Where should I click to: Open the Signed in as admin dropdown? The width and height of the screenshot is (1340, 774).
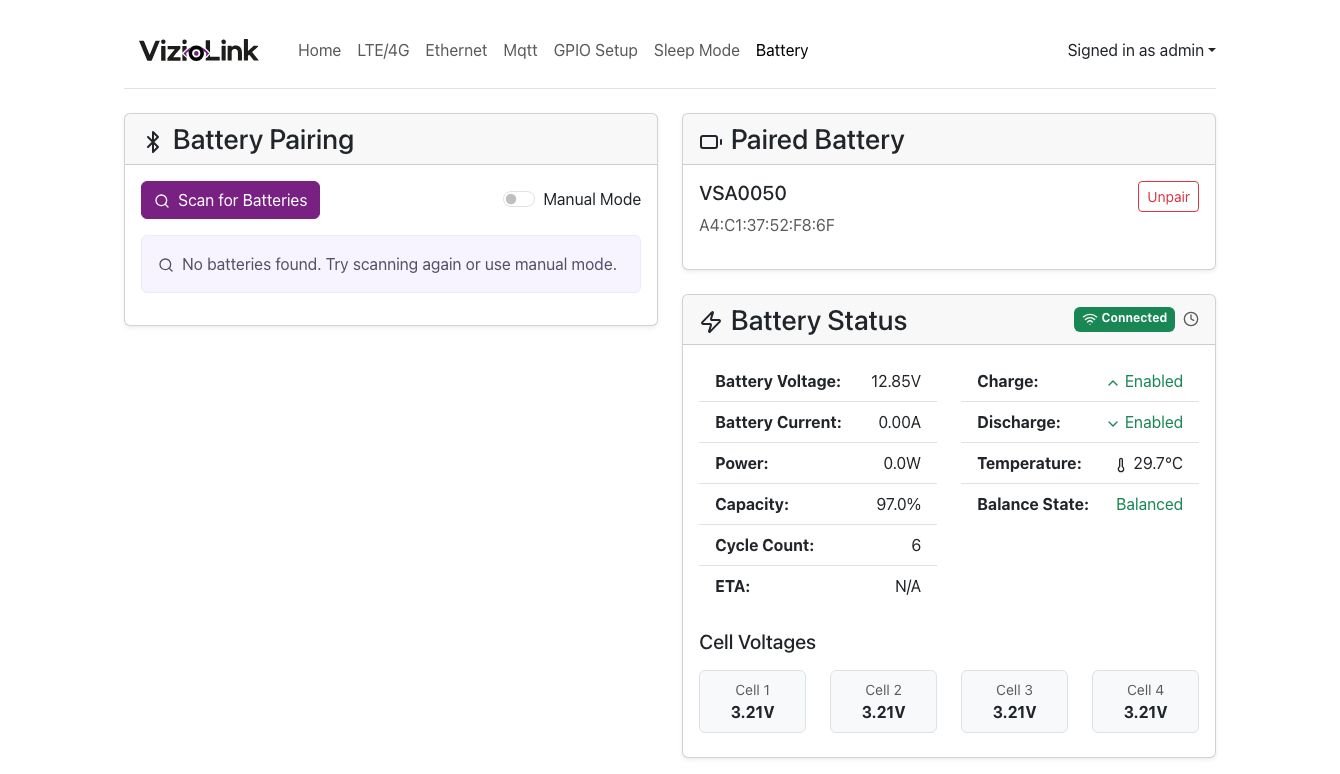click(1141, 50)
